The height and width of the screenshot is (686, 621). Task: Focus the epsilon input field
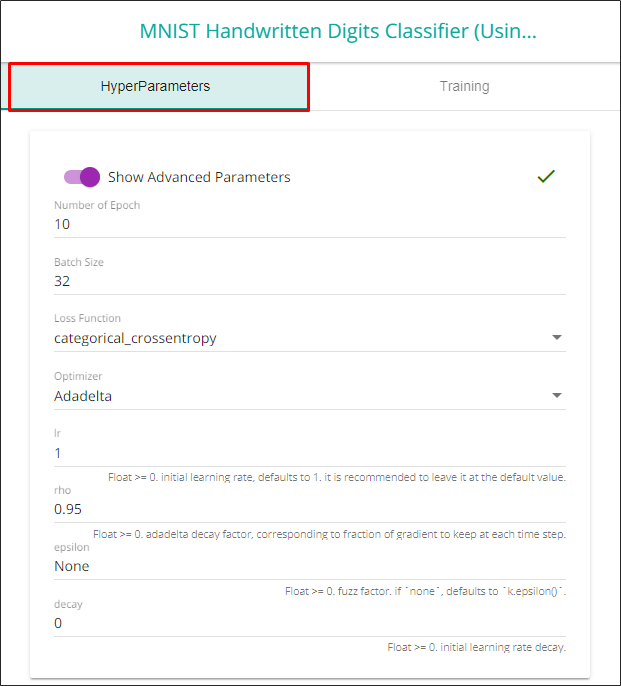pos(310,566)
